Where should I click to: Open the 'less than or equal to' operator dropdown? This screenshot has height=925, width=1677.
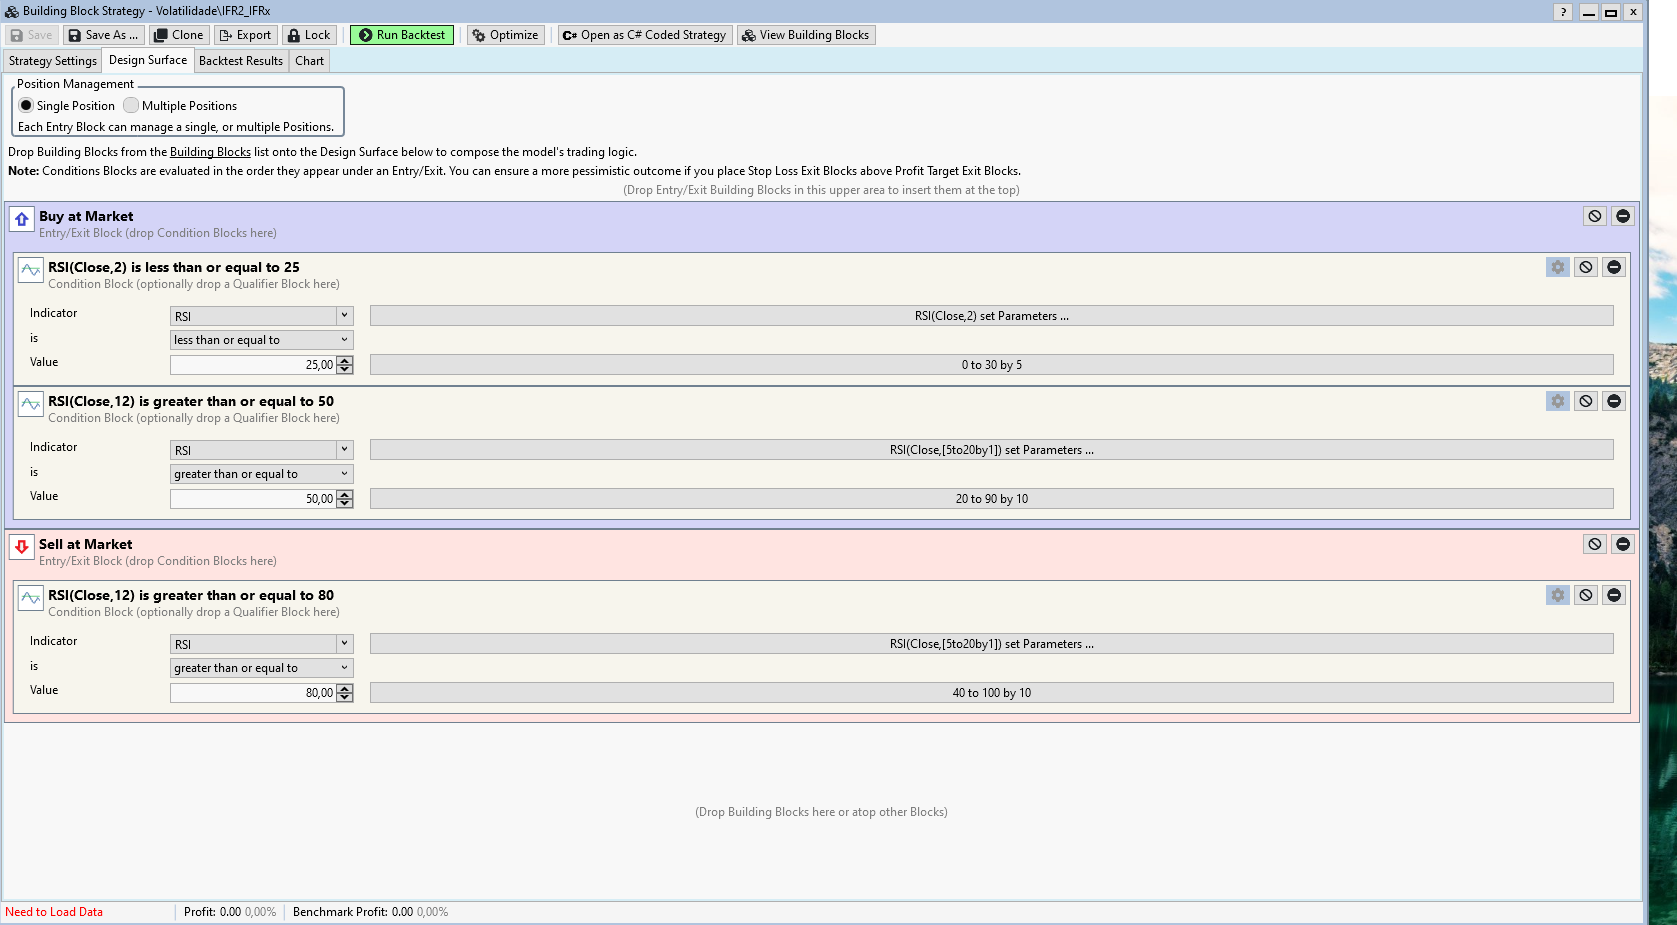pyautogui.click(x=344, y=339)
